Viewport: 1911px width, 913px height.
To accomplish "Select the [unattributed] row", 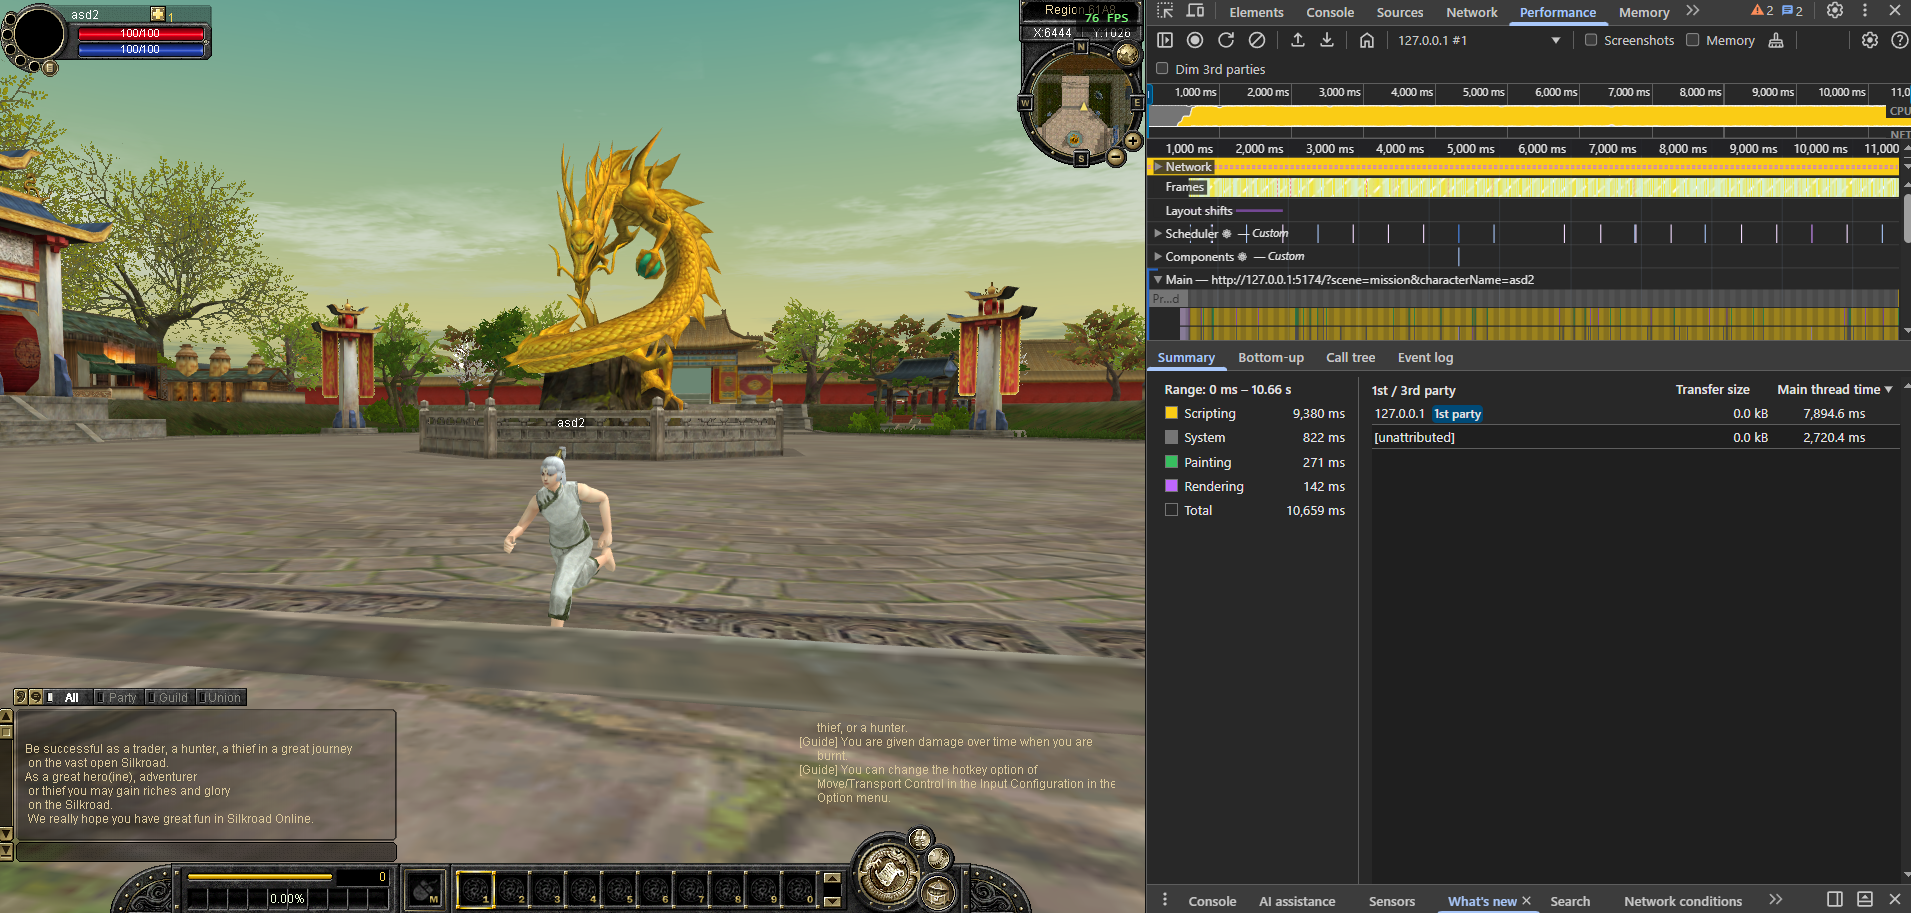I will (x=1635, y=438).
